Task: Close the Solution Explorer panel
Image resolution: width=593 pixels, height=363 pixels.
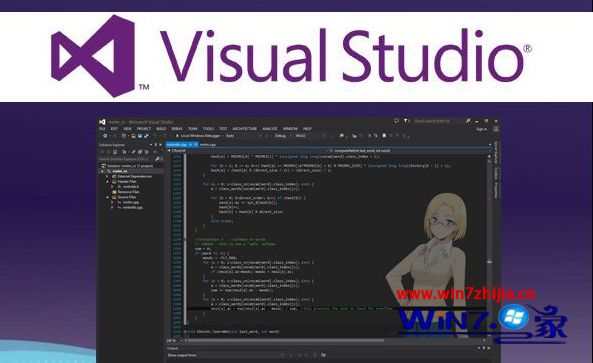Action: (160, 145)
